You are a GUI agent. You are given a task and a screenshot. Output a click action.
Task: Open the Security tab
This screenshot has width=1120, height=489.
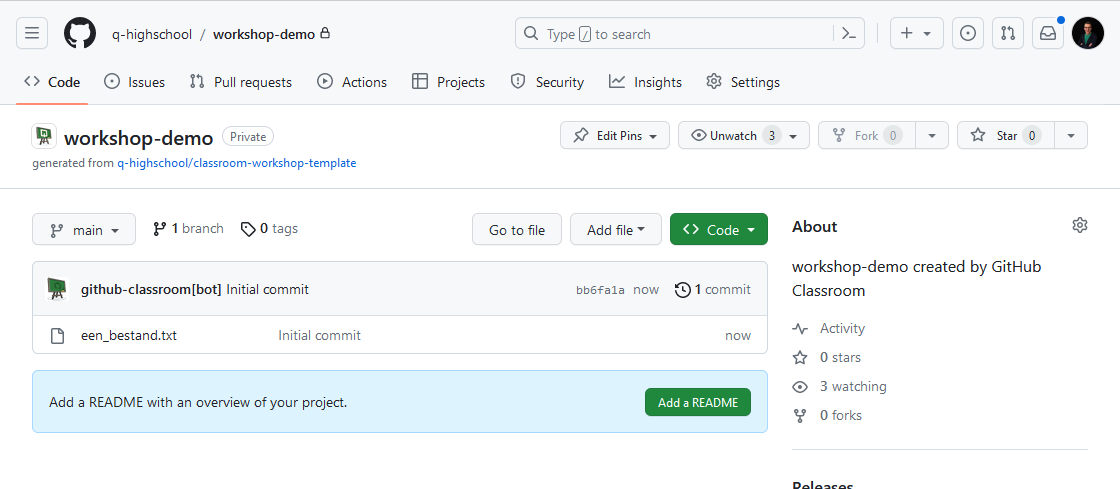click(547, 82)
